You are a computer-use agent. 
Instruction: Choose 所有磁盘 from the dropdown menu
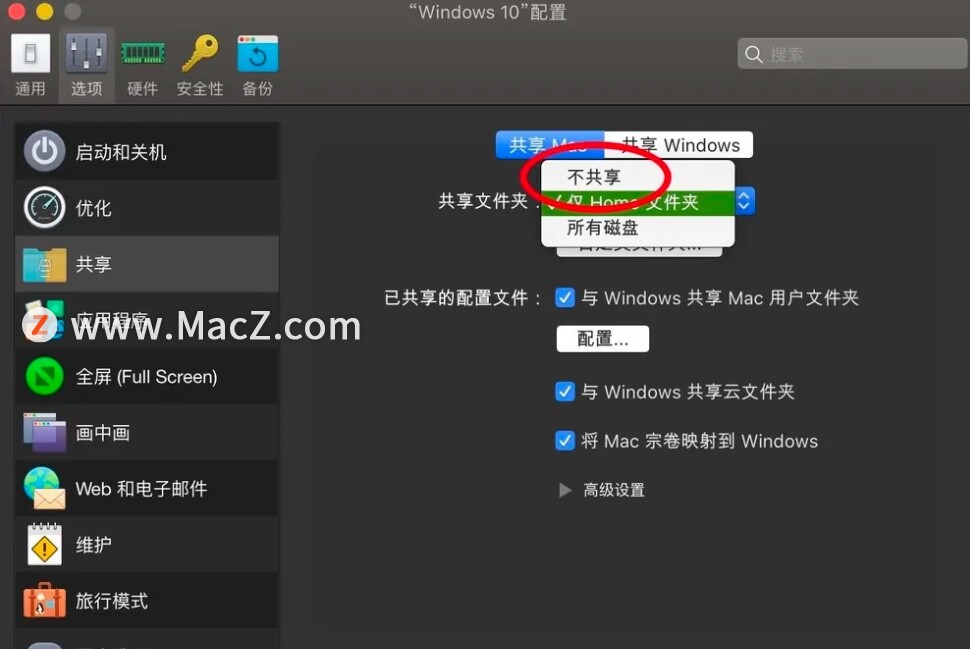coord(638,228)
